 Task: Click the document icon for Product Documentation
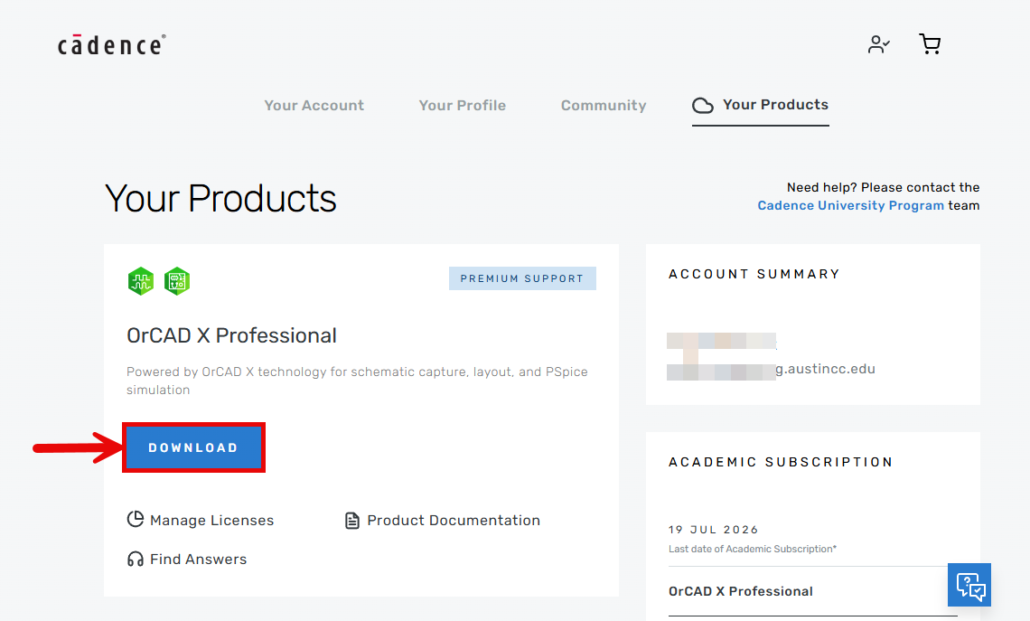pyautogui.click(x=352, y=520)
